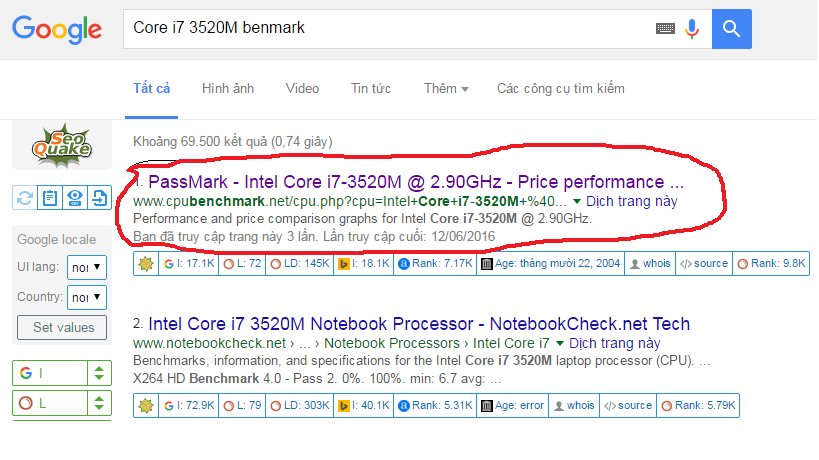Click SeoQuake save file arrow icon
This screenshot has height=460, width=819.
tap(99, 198)
